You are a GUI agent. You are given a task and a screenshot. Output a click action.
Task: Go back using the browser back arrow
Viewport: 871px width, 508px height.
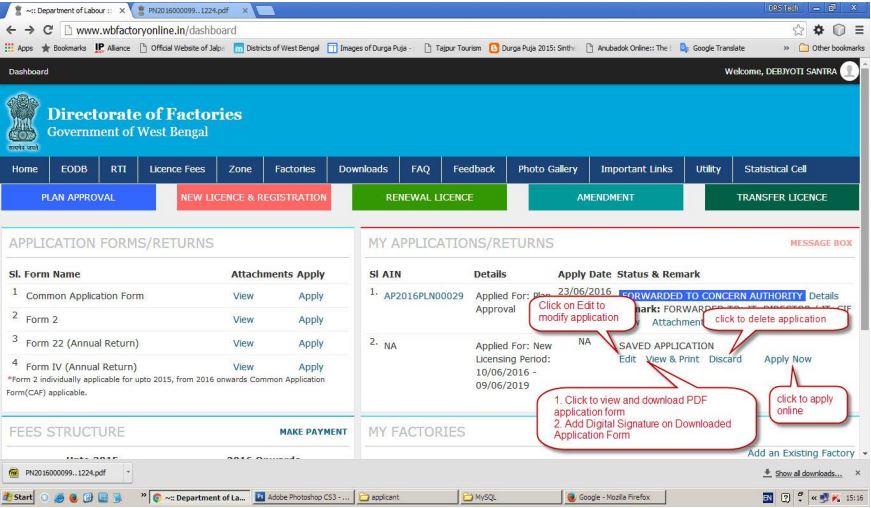11,30
